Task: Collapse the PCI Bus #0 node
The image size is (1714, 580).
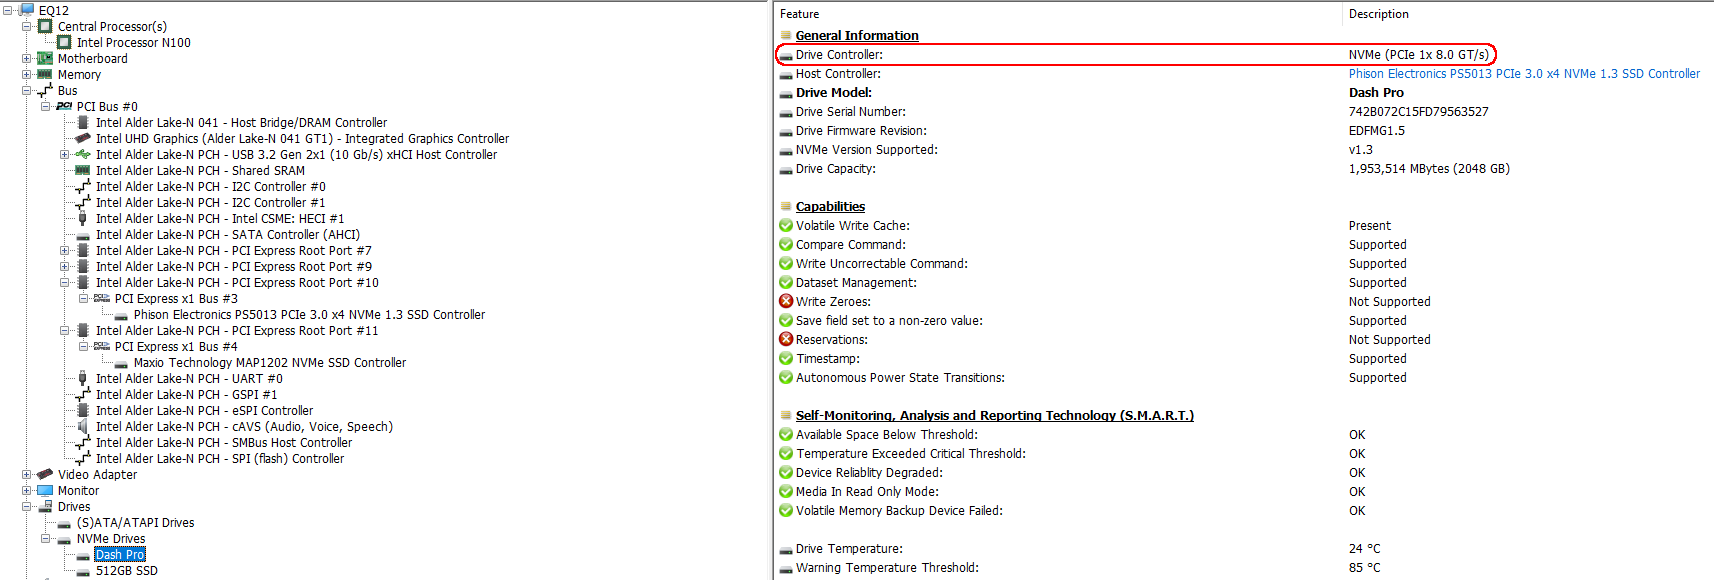Action: click(x=46, y=106)
